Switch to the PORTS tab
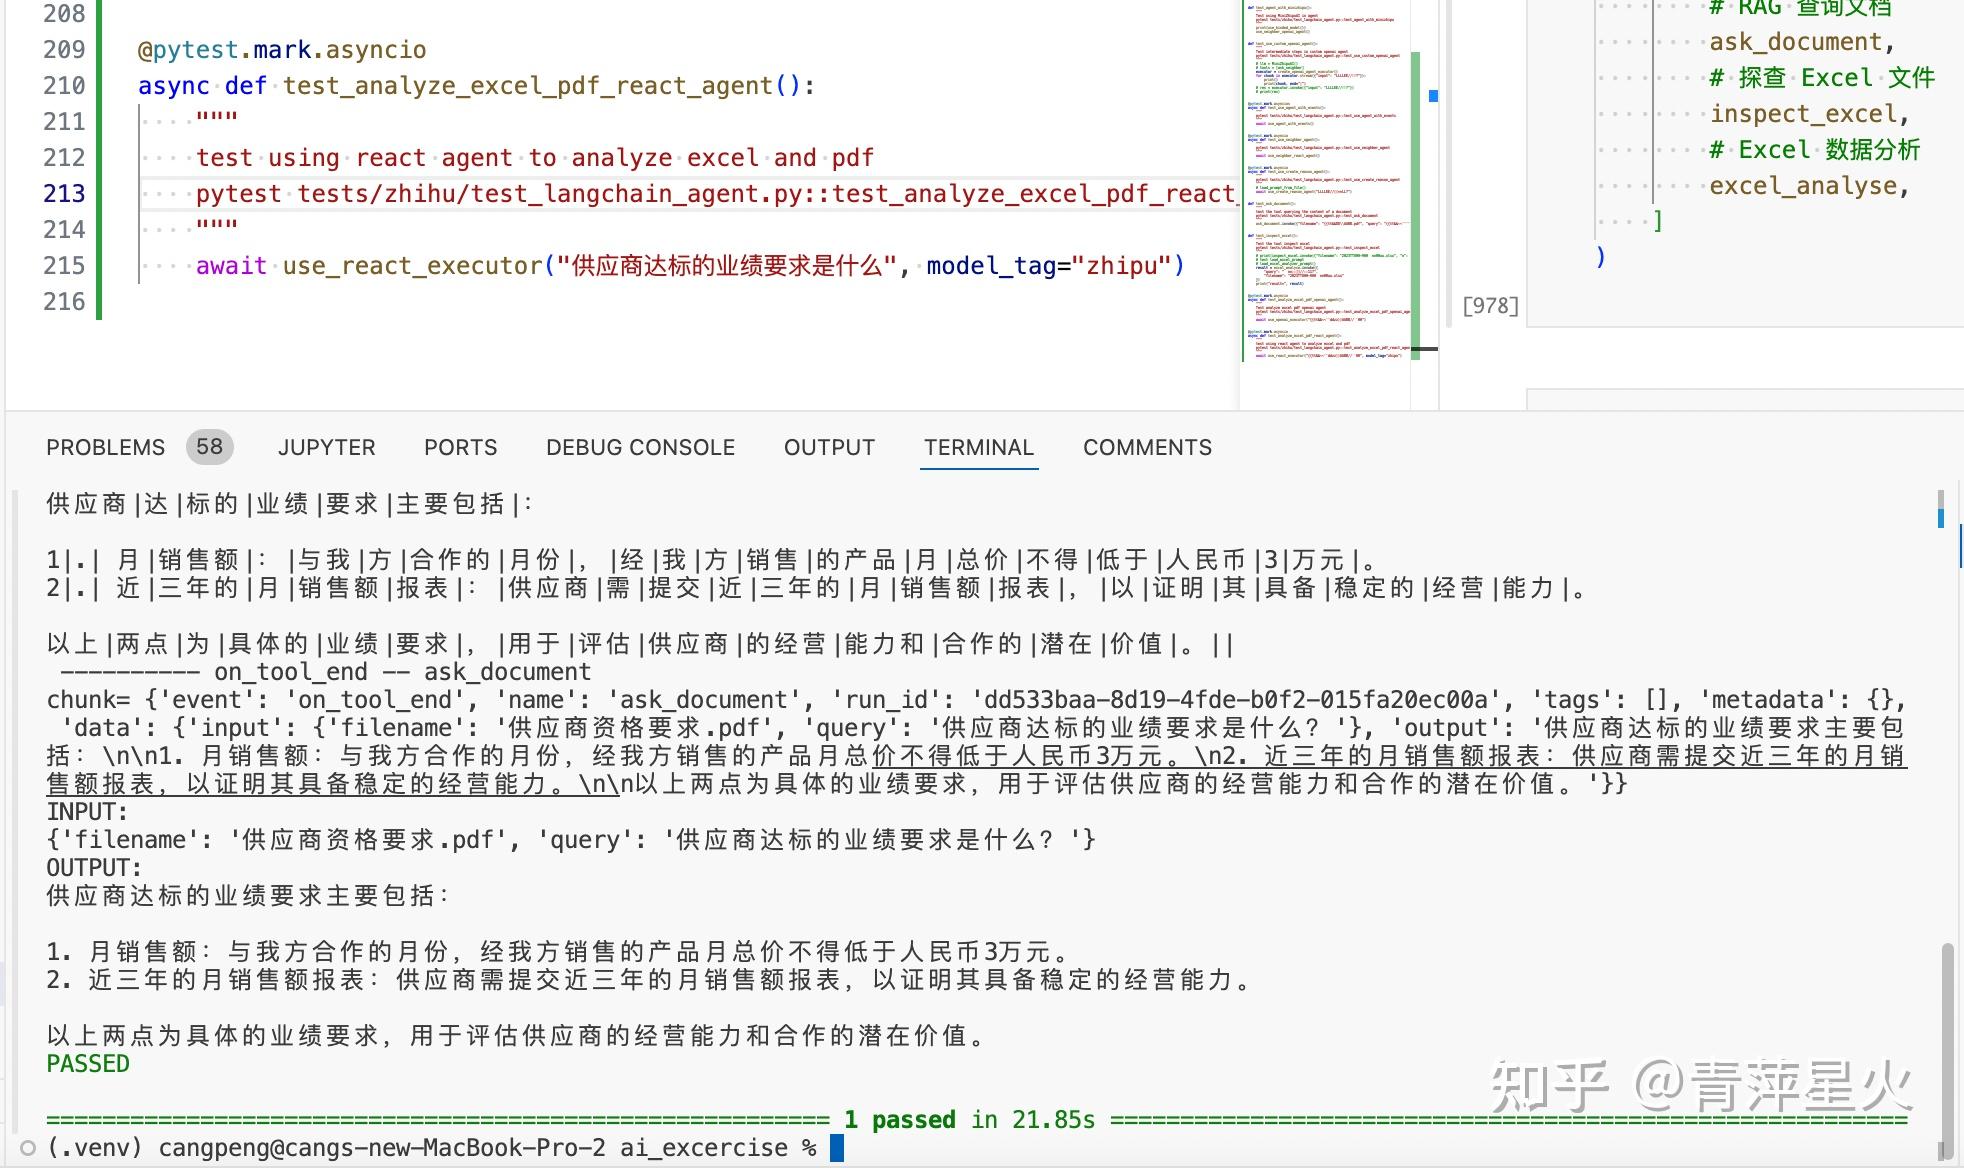1964x1168 pixels. coord(460,447)
